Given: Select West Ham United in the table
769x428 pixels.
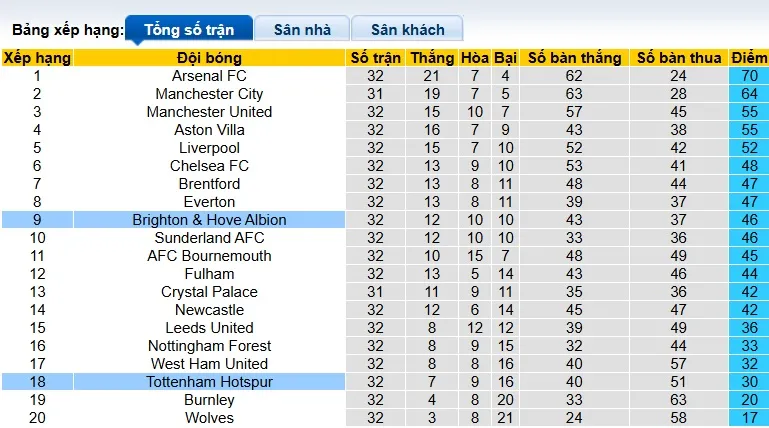Looking at the screenshot, I should click(209, 364).
